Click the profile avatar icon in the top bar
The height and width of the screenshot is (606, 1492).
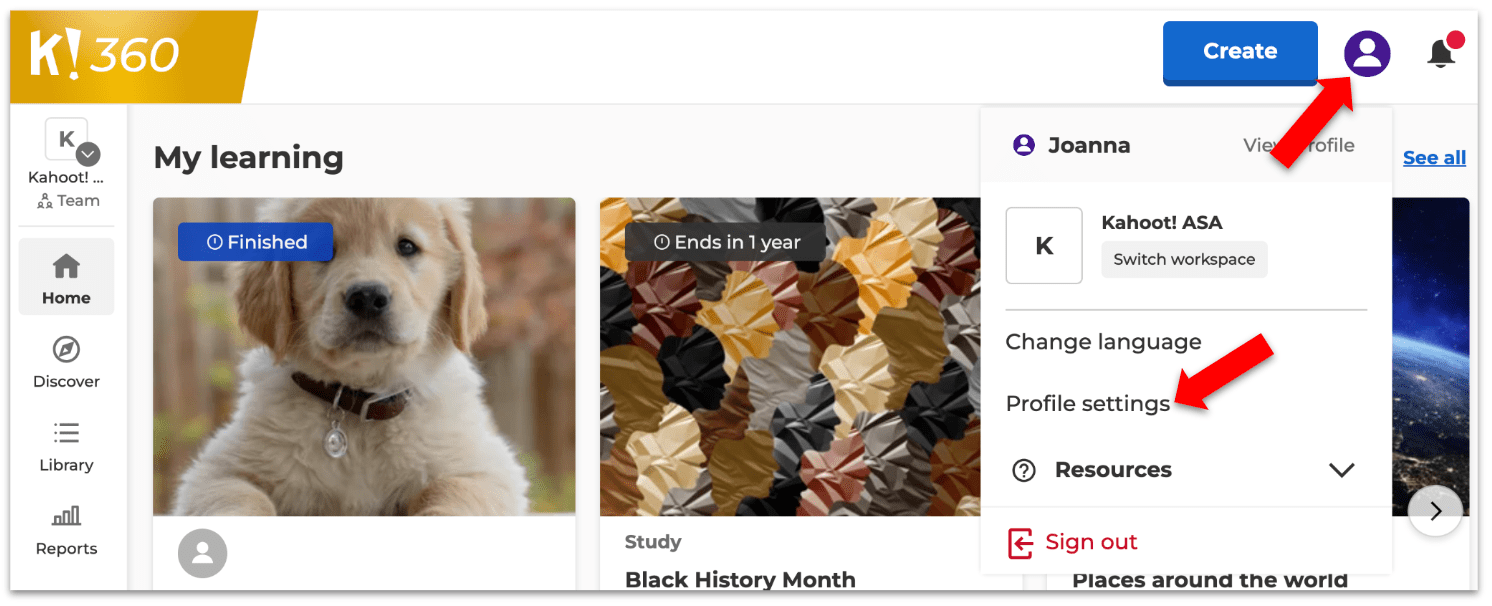tap(1367, 53)
